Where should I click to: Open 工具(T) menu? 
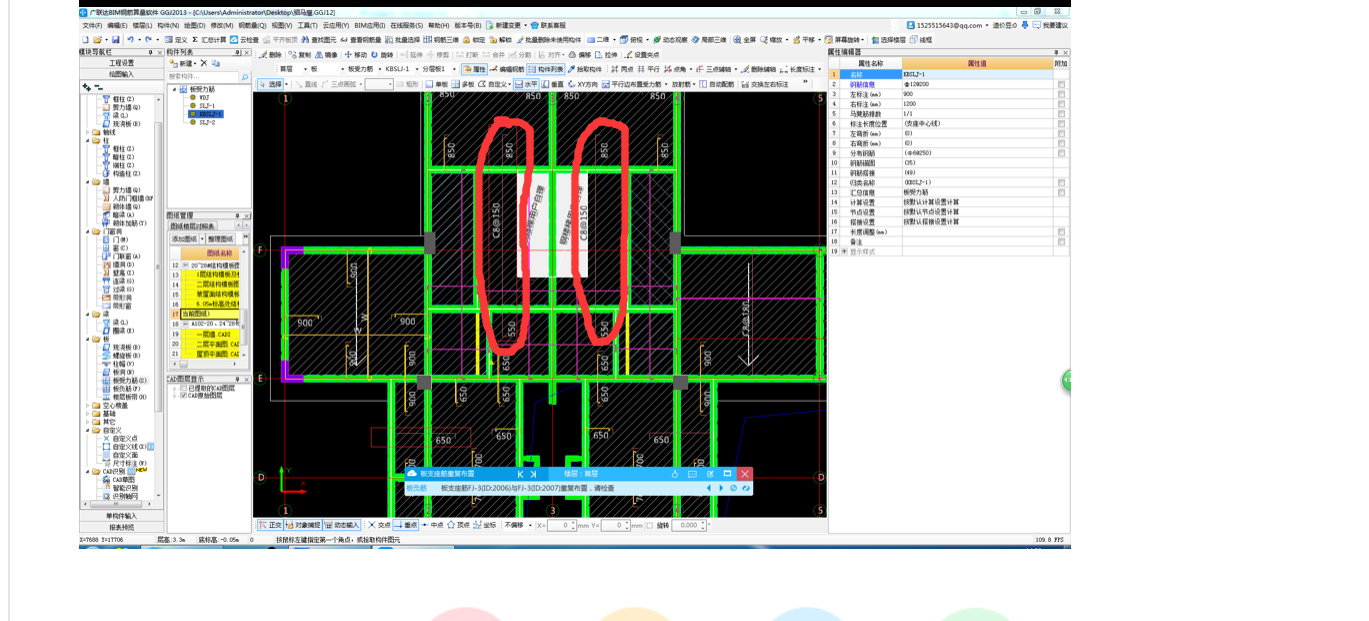[x=307, y=25]
